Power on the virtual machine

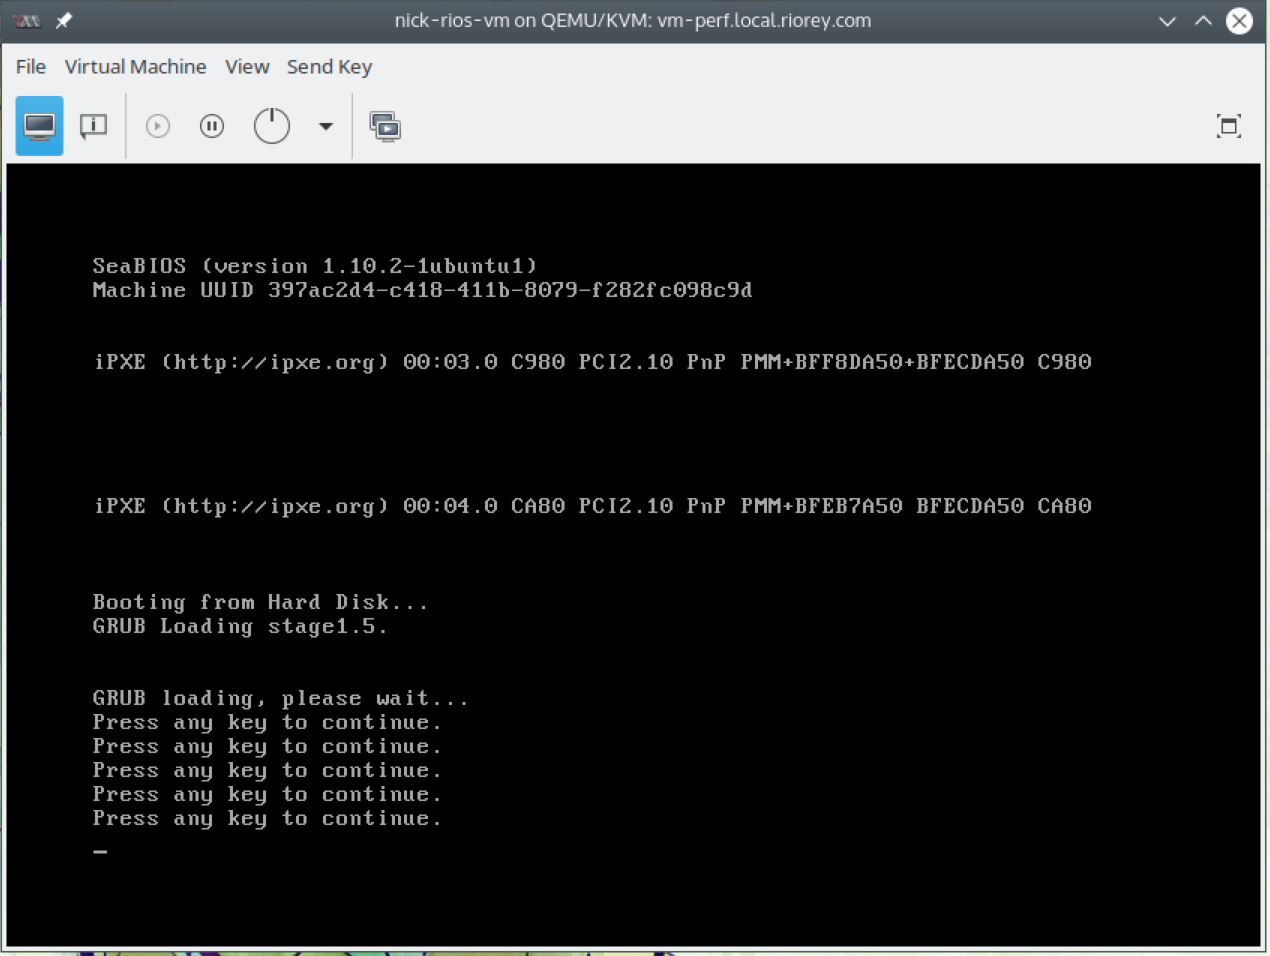coord(158,126)
